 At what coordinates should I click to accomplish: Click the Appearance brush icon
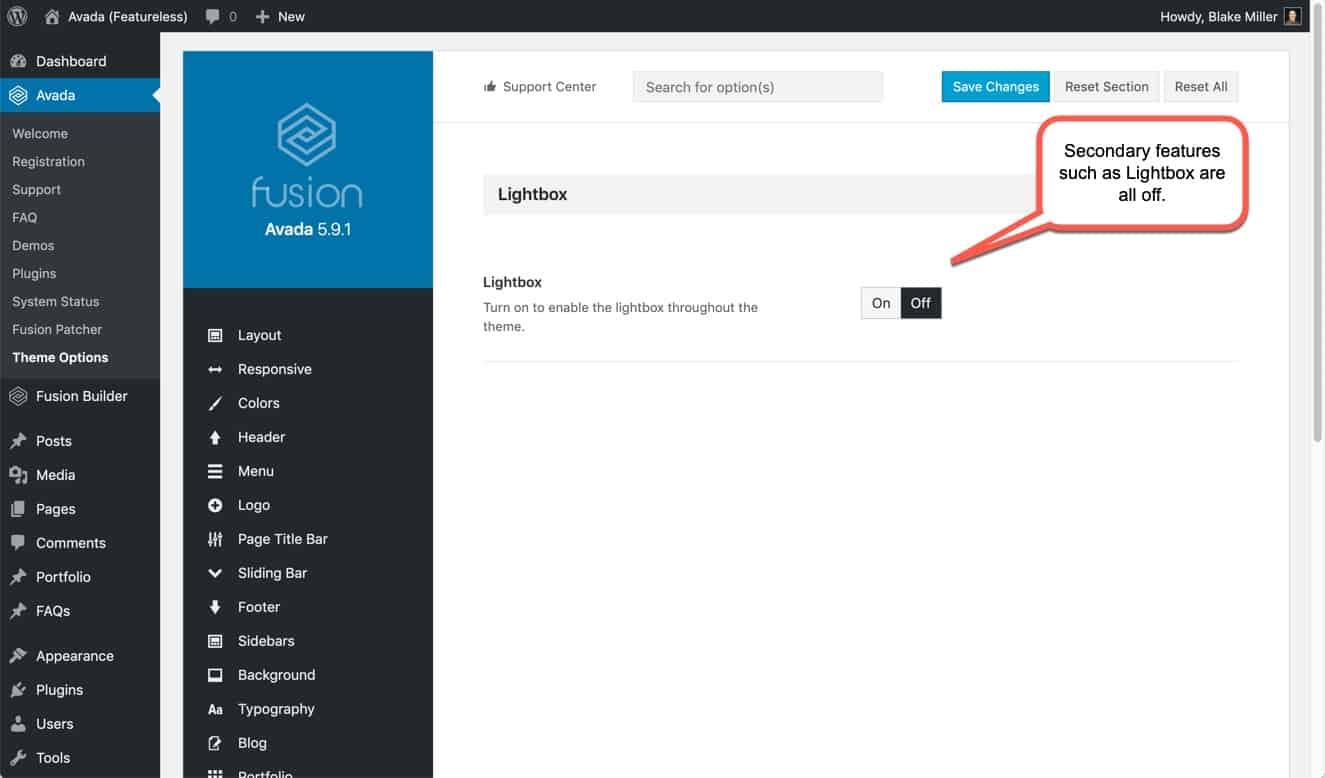click(x=18, y=656)
